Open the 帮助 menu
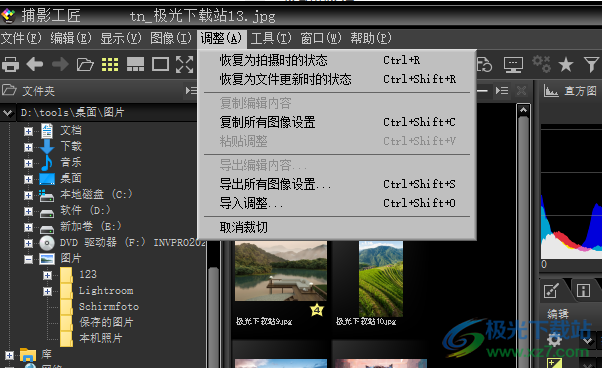This screenshot has width=602, height=368. tap(371, 38)
